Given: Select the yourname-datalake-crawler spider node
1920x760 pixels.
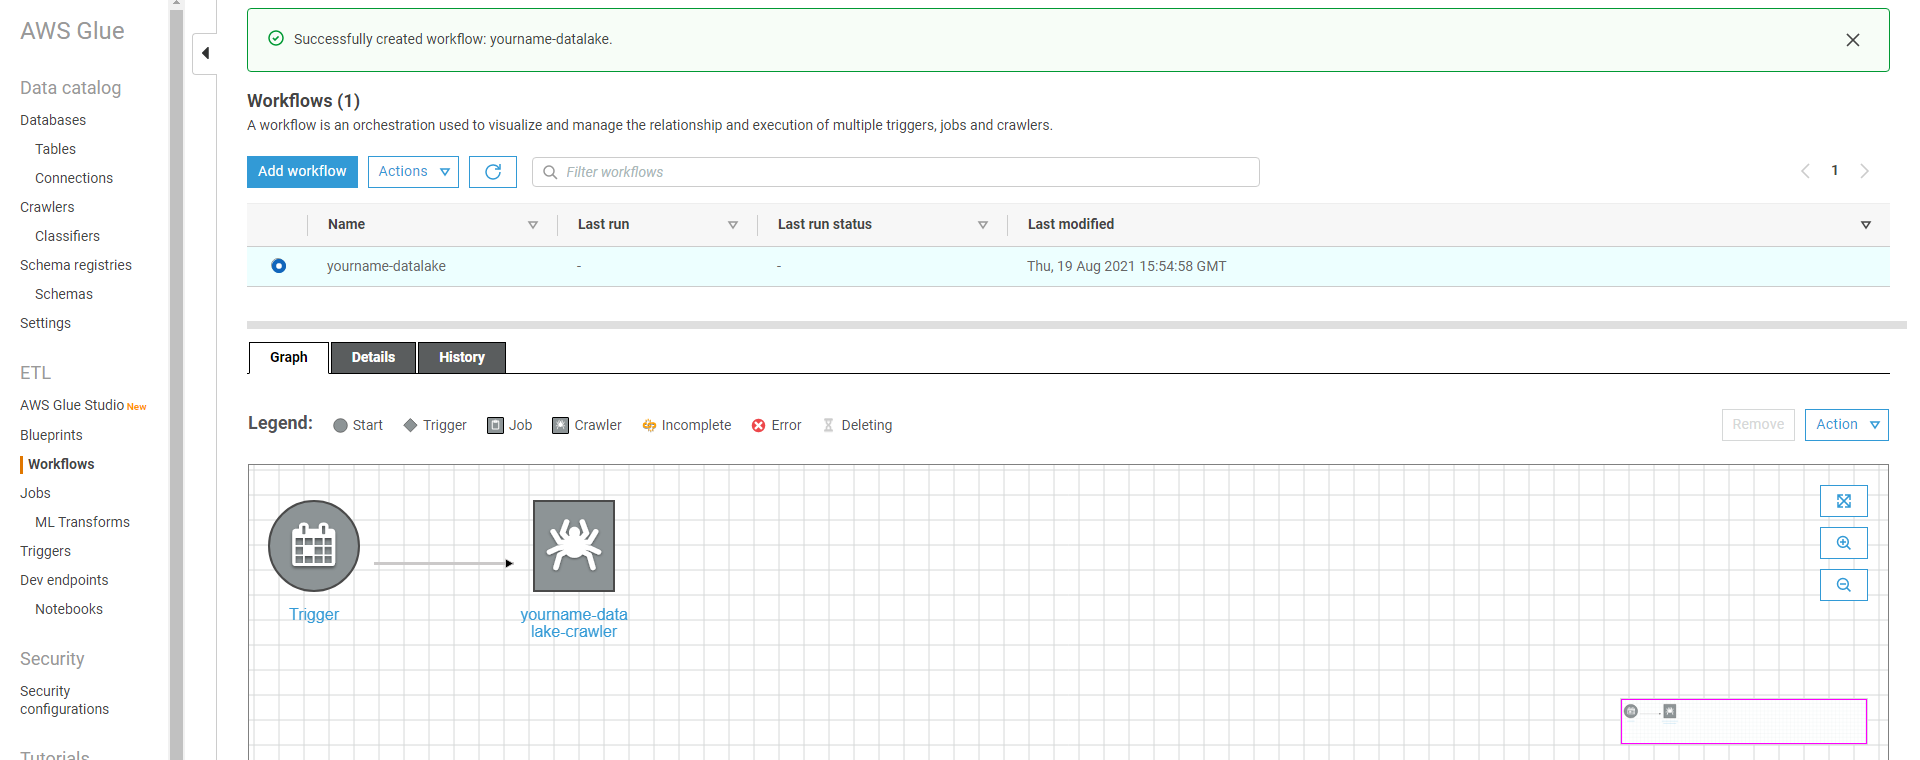Looking at the screenshot, I should (x=574, y=546).
